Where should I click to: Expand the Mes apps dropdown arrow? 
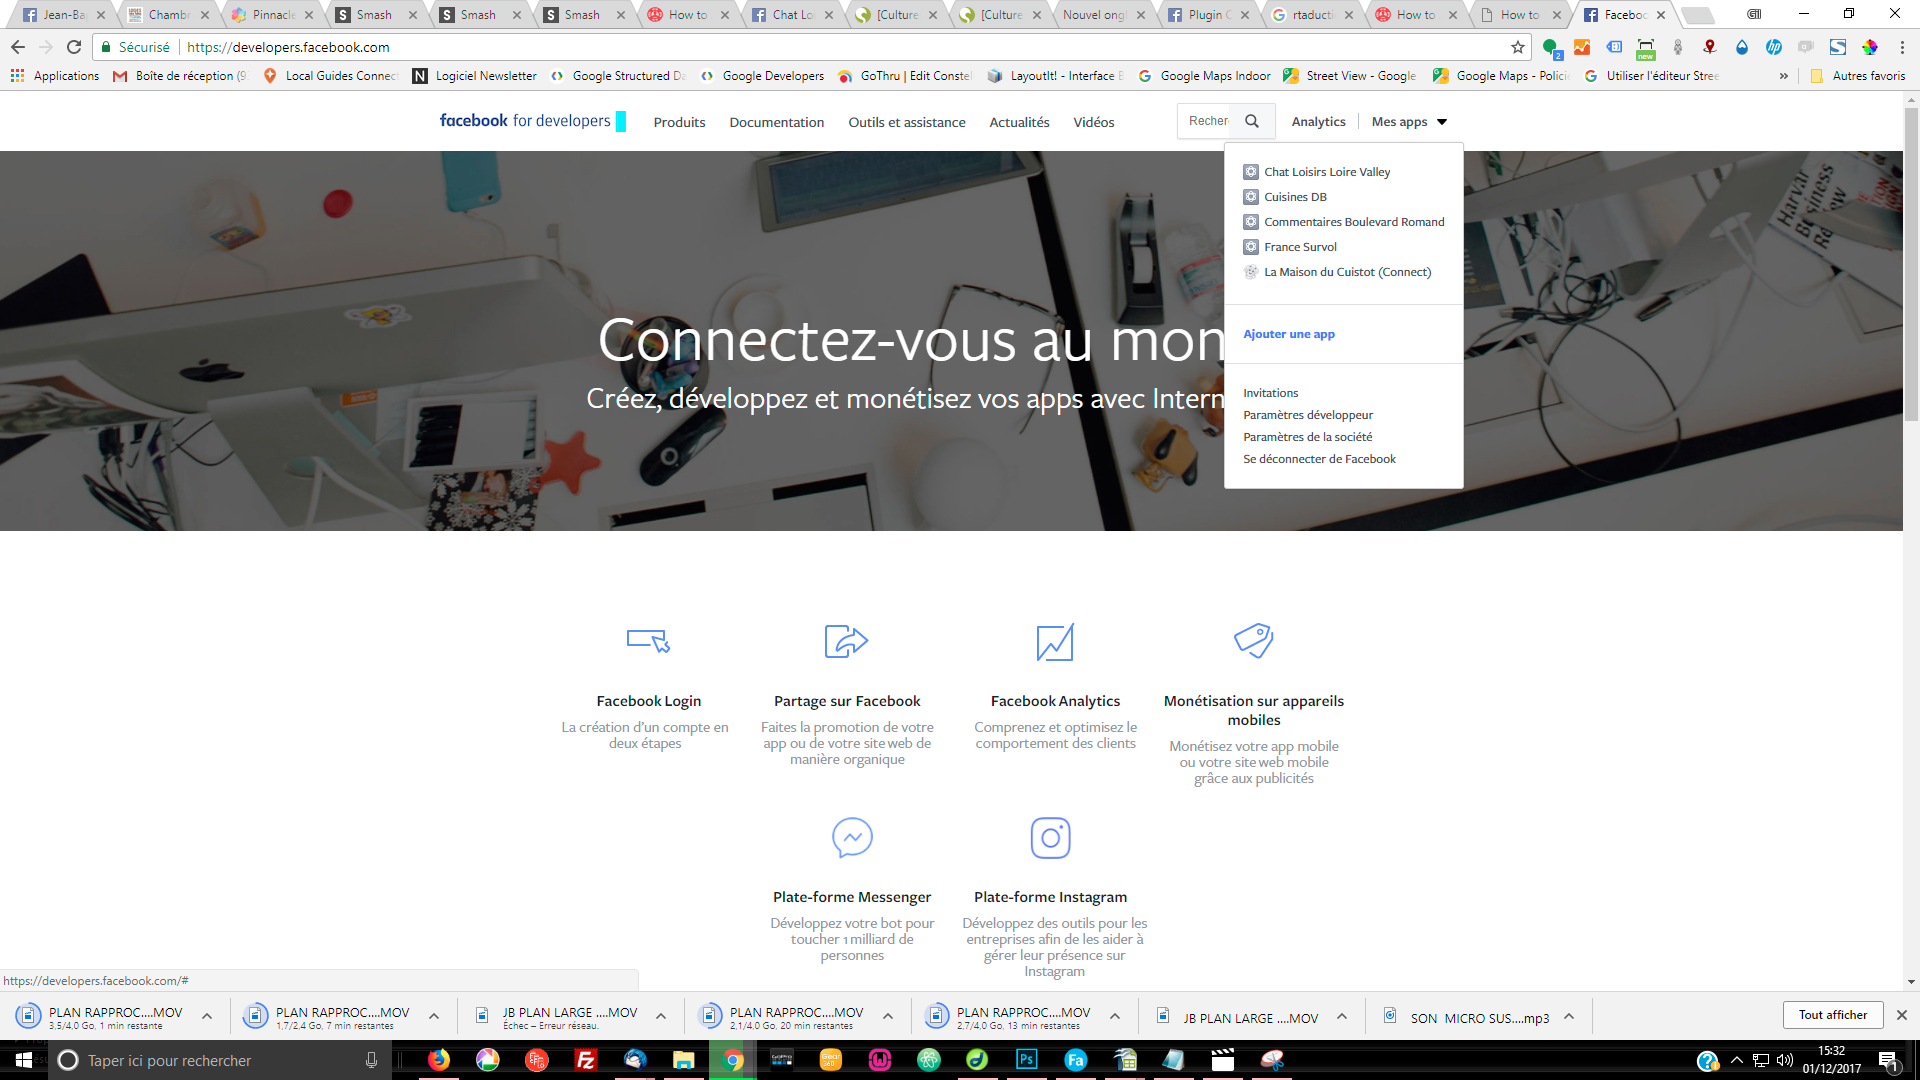point(1442,122)
